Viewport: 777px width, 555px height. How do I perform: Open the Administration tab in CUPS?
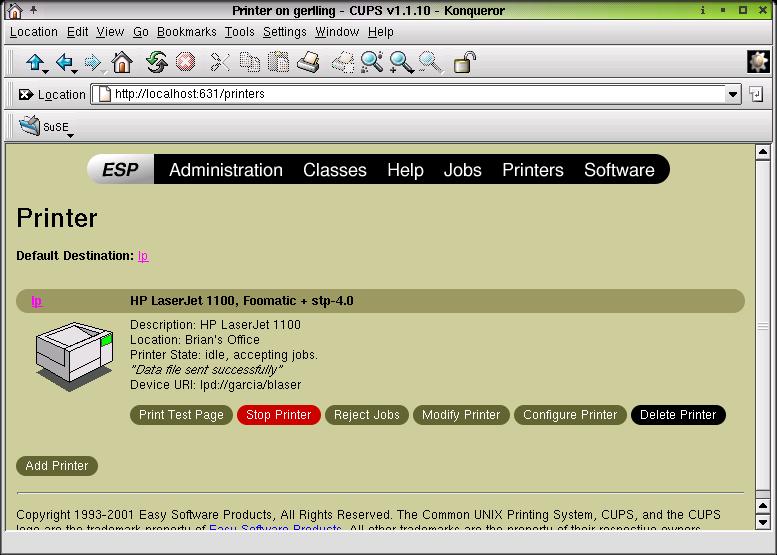pos(226,170)
